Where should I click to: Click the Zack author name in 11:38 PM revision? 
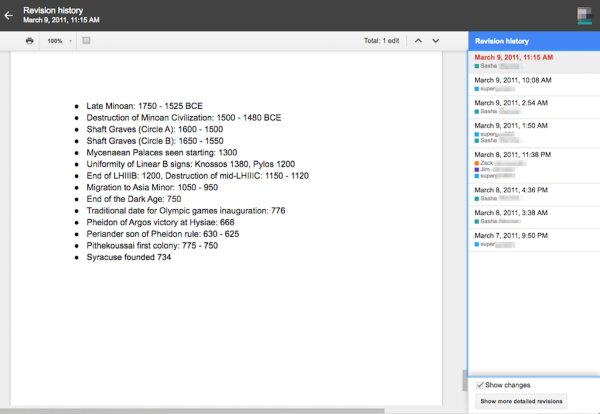point(487,163)
